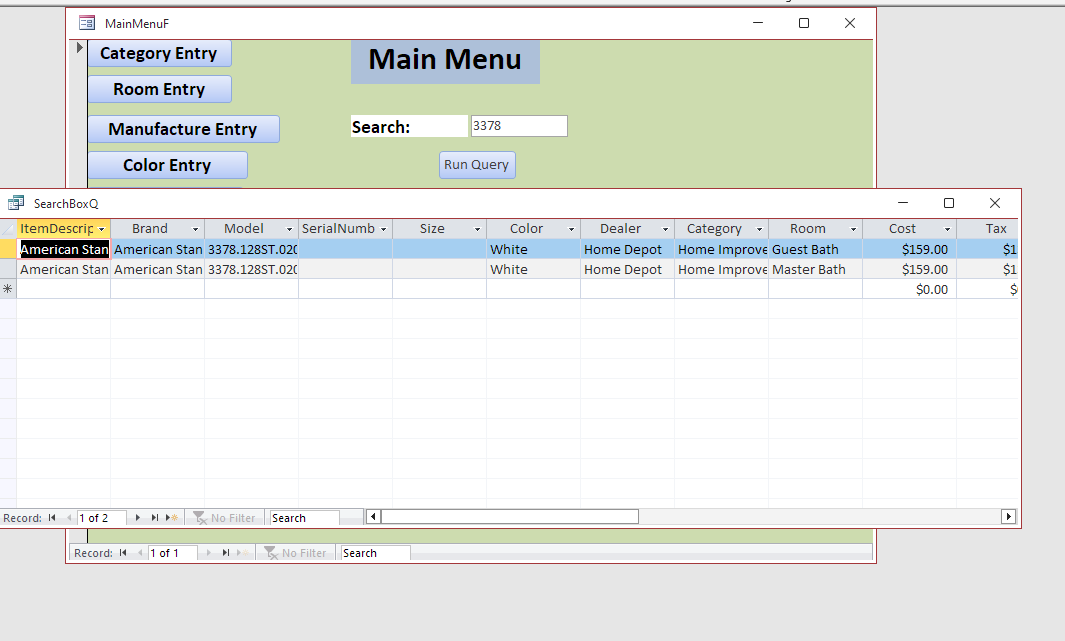The height and width of the screenshot is (641, 1065).
Task: Open the ItemDescrip column filter dropdown
Action: pos(102,230)
